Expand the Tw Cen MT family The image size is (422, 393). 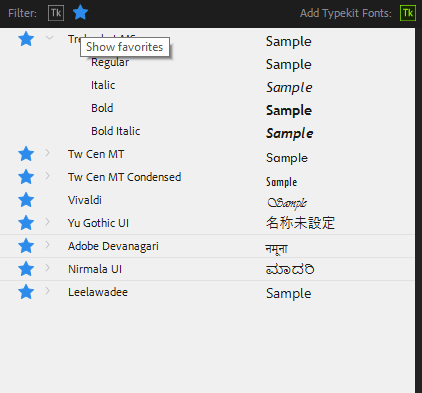pos(47,153)
